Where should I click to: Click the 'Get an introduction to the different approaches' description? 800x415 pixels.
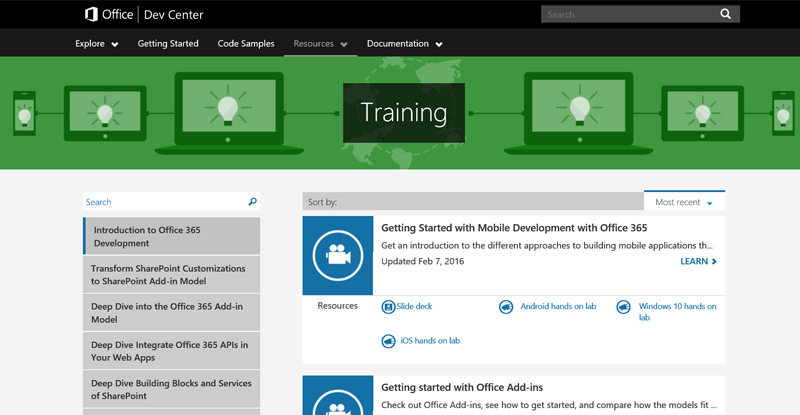point(547,246)
